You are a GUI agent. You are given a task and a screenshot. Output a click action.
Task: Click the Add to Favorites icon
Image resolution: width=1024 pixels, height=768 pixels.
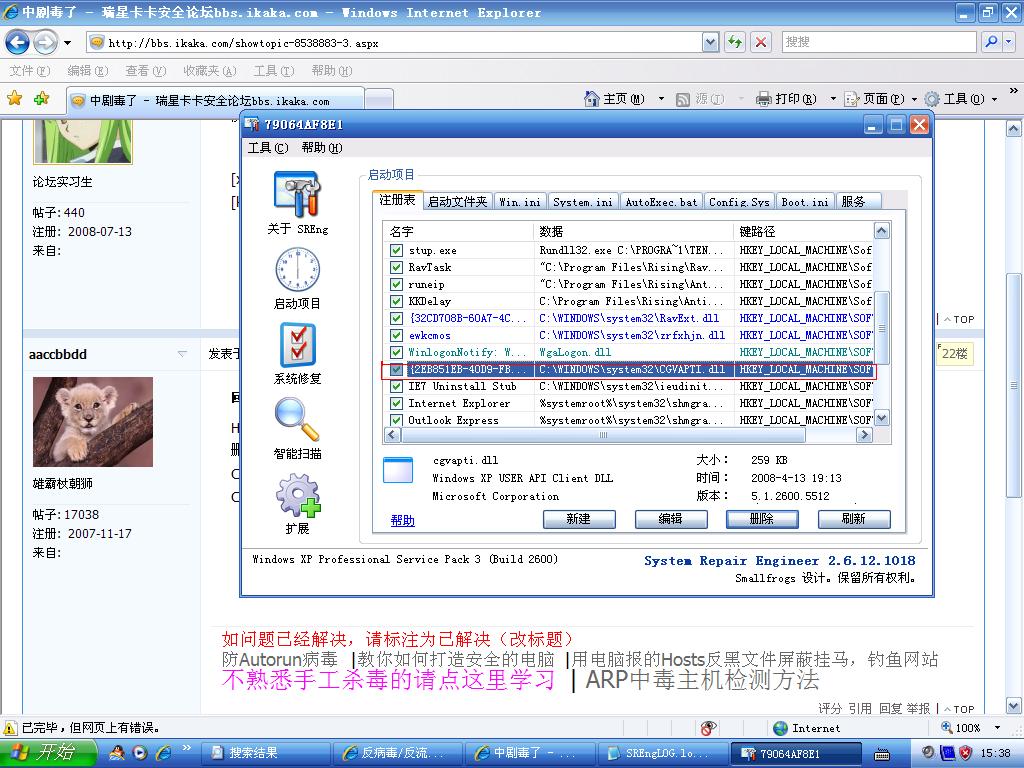42,99
